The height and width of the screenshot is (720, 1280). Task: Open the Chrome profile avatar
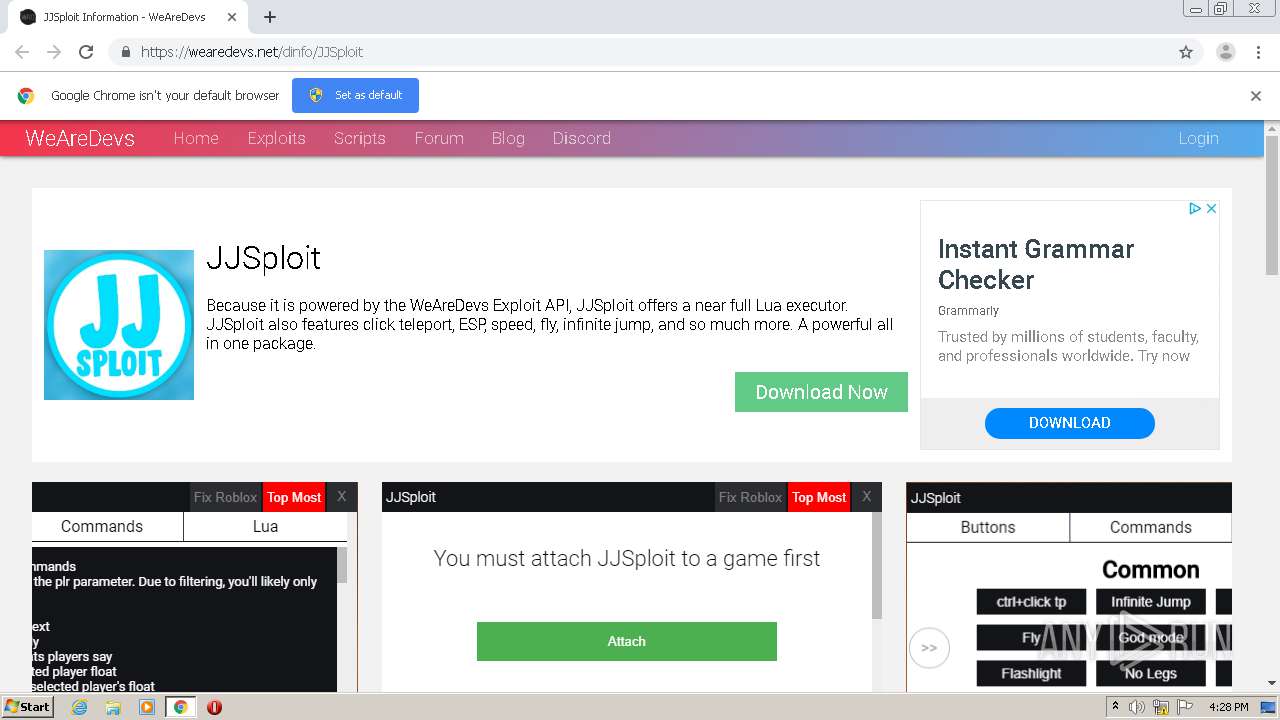pos(1226,52)
